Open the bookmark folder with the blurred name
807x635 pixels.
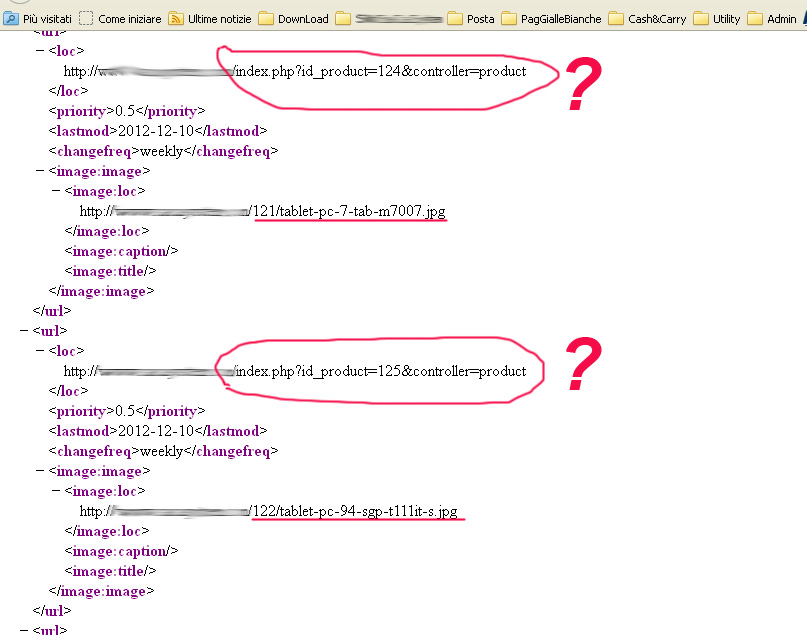(x=389, y=19)
